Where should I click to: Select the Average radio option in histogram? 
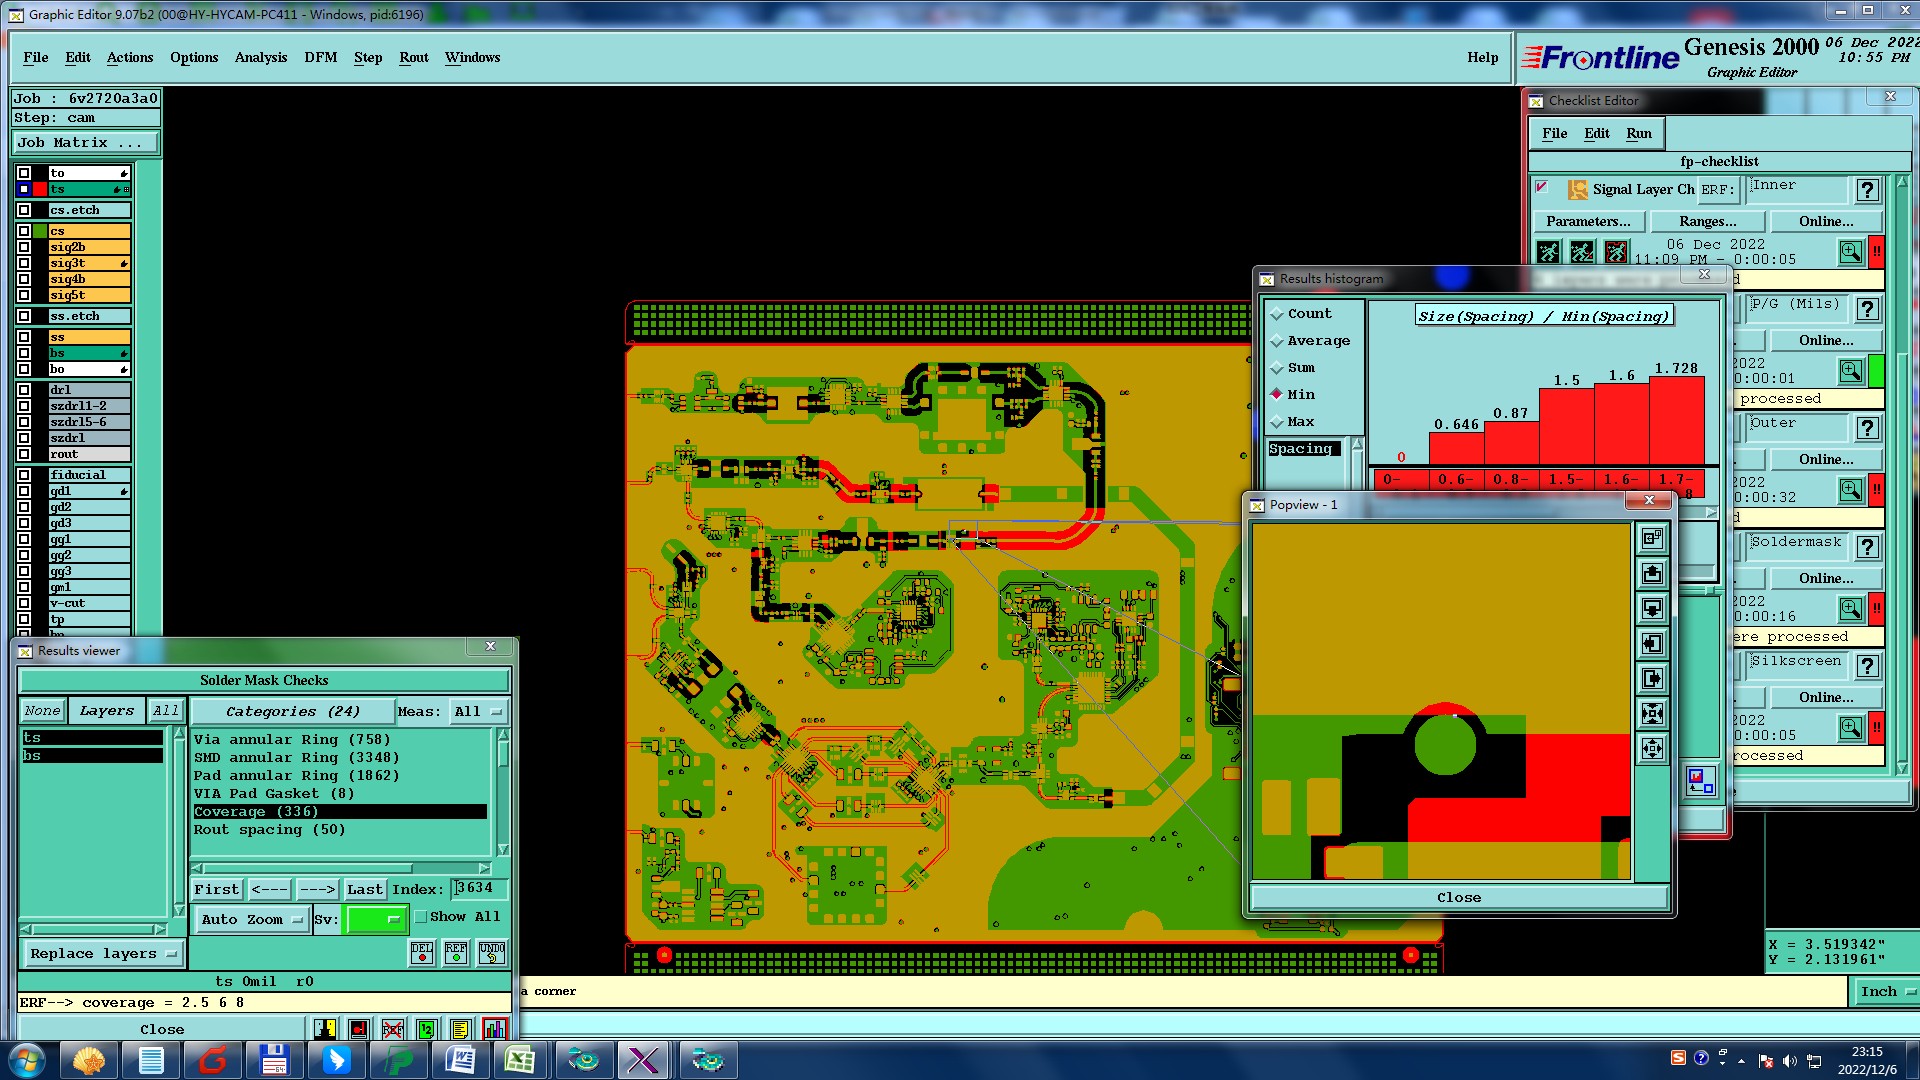[x=1277, y=341]
